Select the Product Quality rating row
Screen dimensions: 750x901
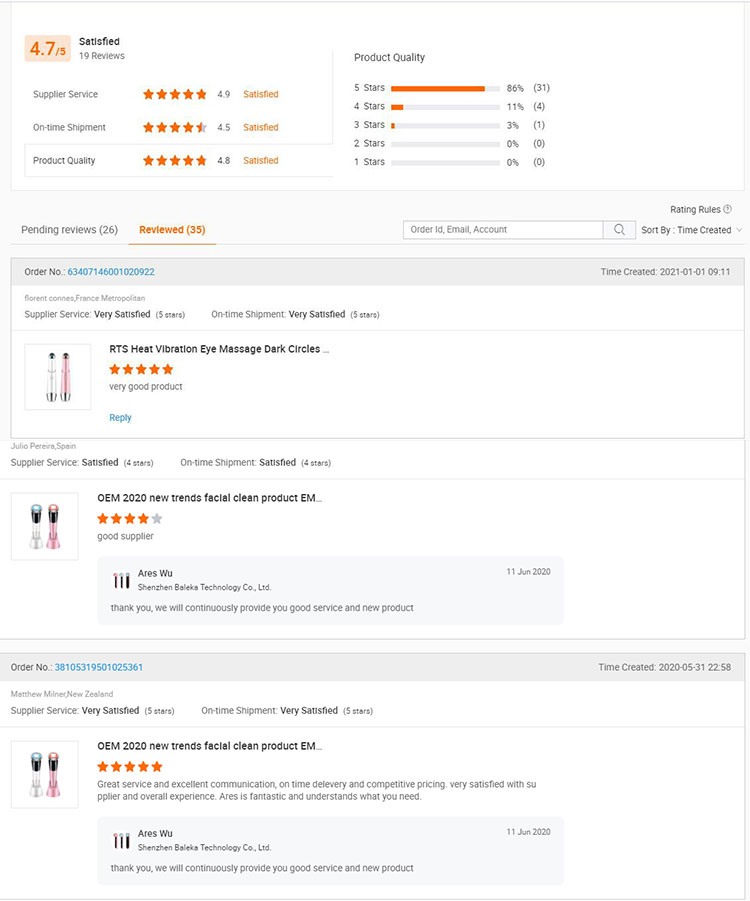(178, 161)
